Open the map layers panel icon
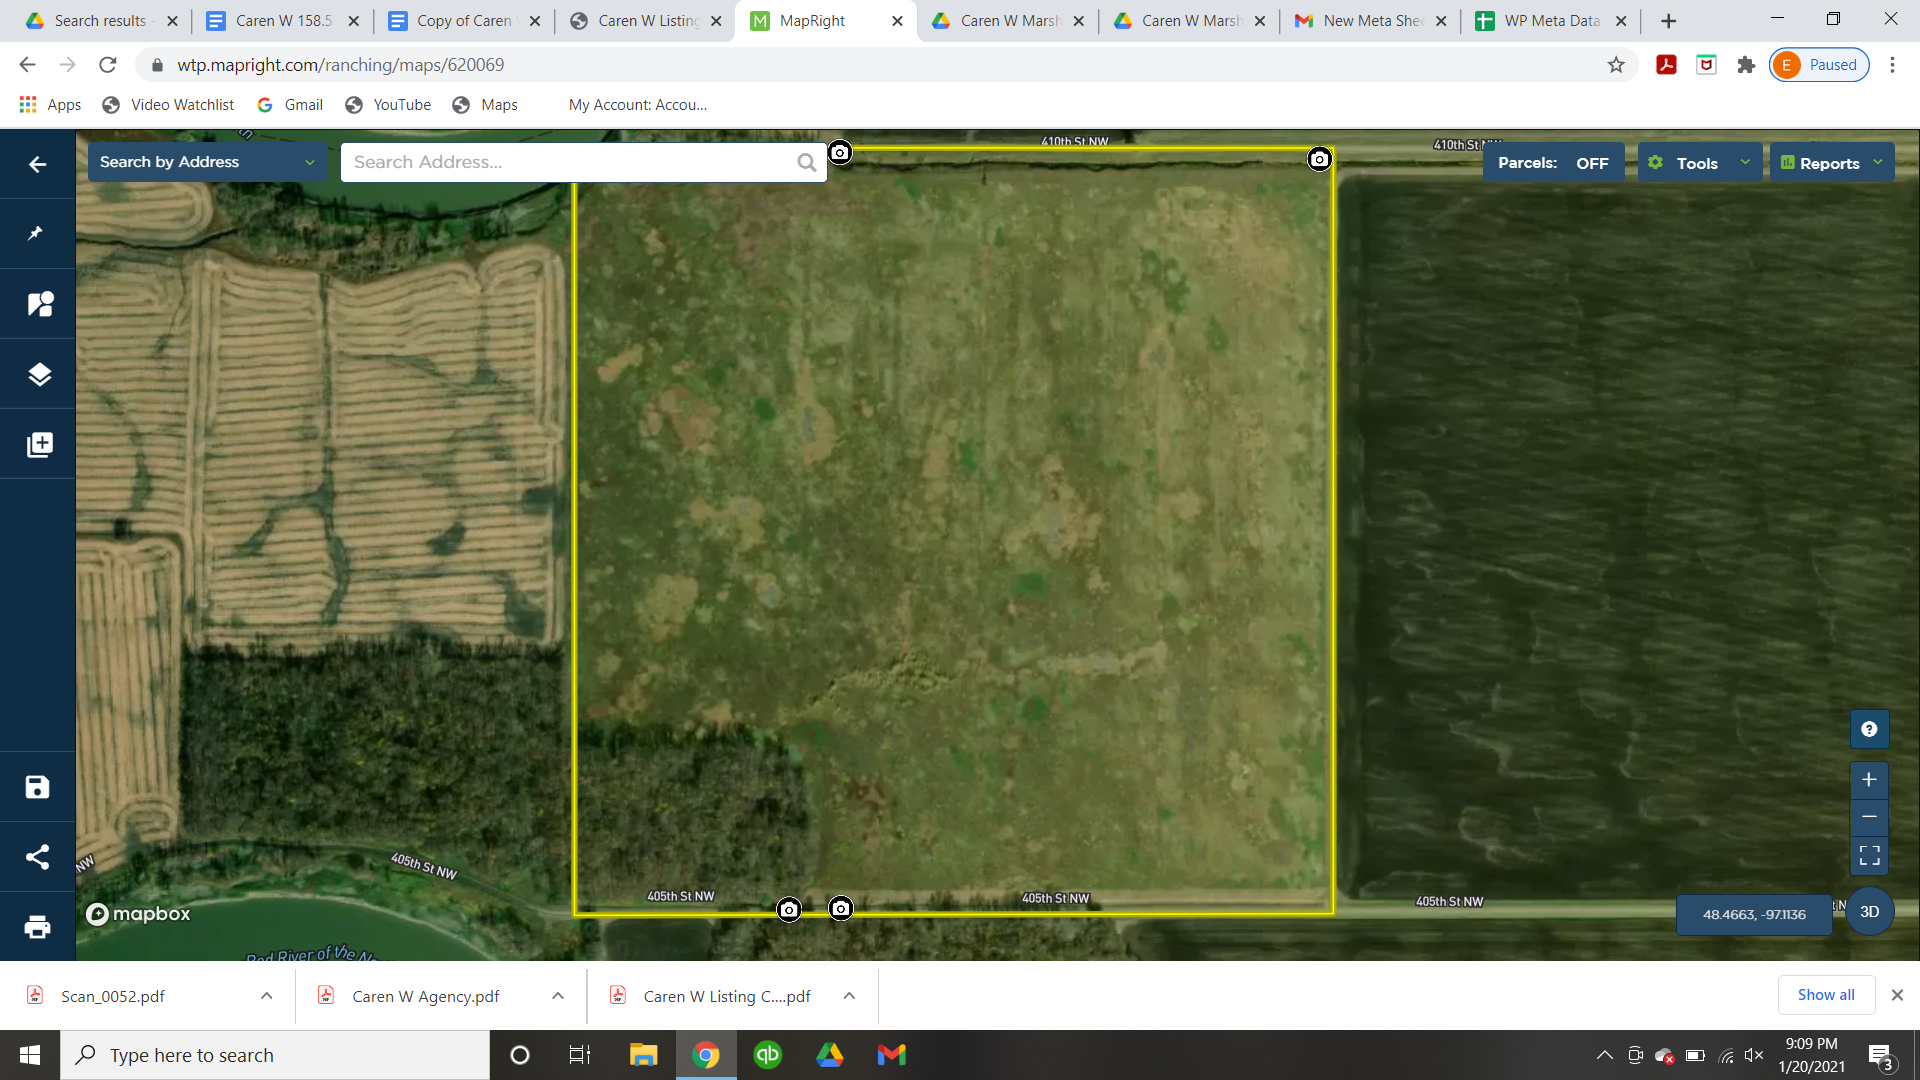The image size is (1920, 1080). pyautogui.click(x=38, y=374)
